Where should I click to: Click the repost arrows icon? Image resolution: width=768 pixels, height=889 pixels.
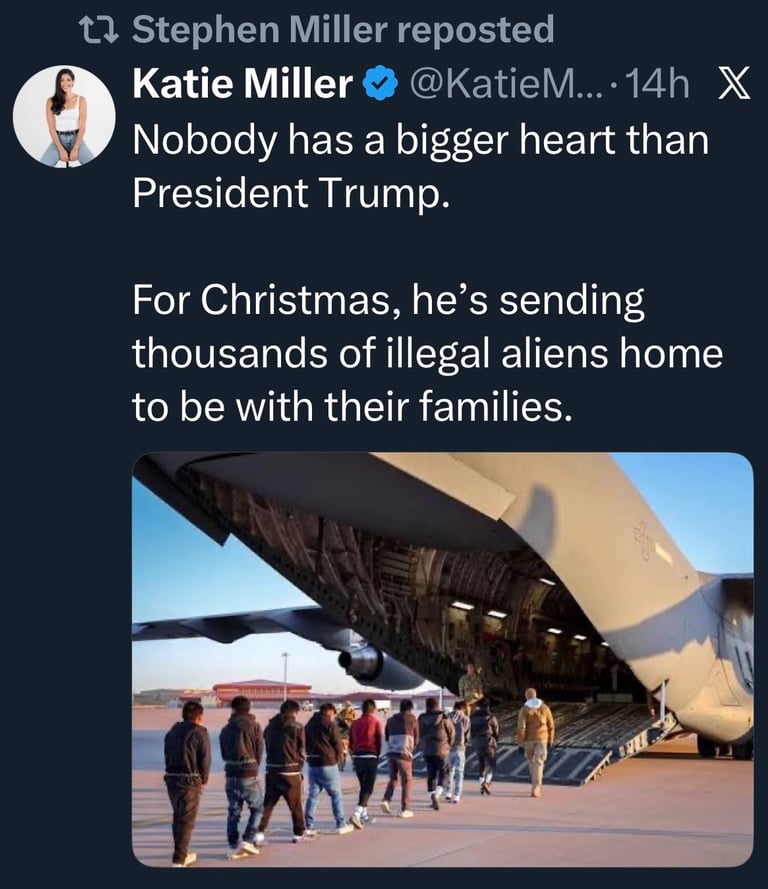click(103, 30)
